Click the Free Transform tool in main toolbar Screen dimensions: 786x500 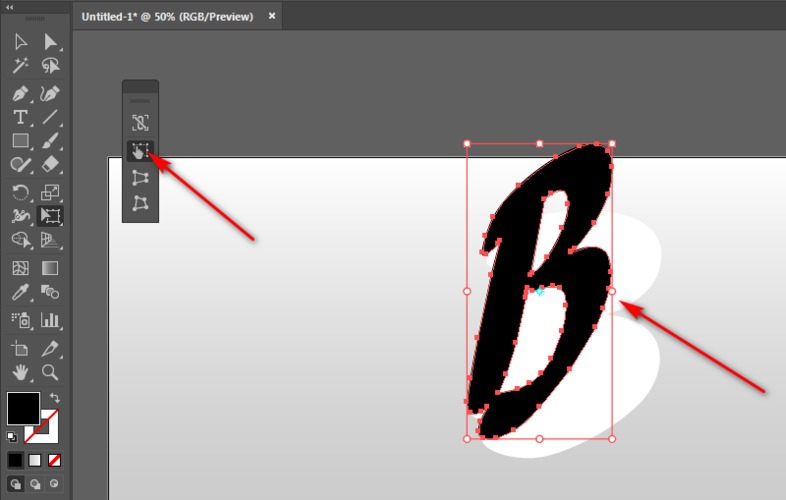(50, 216)
